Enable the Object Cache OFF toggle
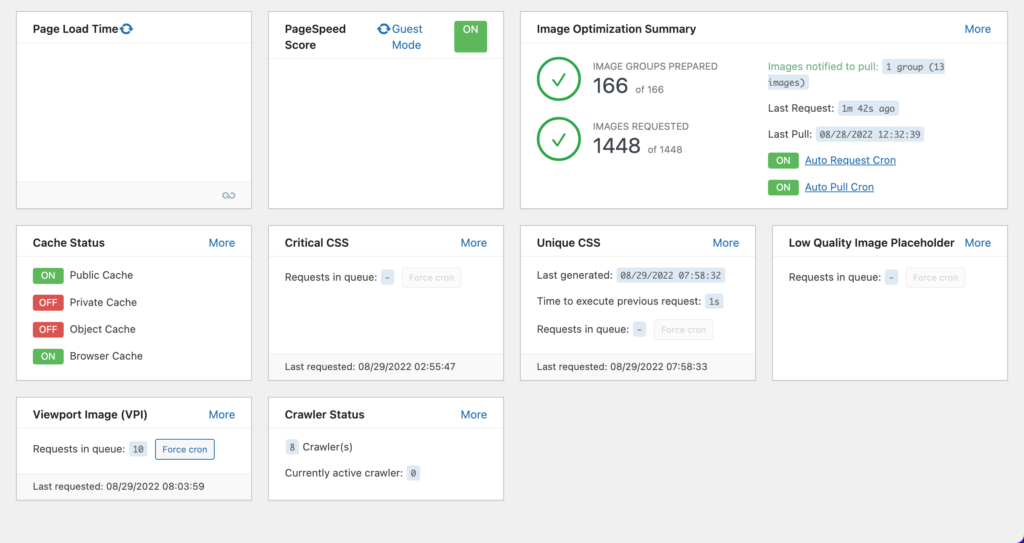This screenshot has width=1024, height=543. click(x=47, y=329)
